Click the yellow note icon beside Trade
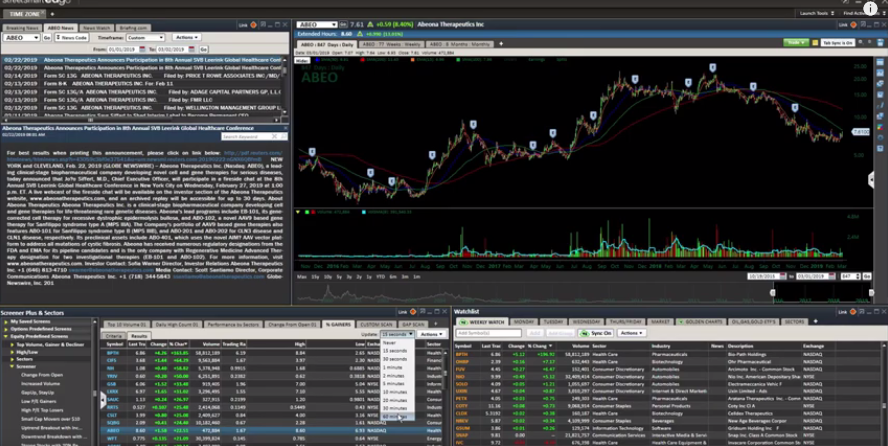Screen dimensions: 888x446 click(815, 42)
